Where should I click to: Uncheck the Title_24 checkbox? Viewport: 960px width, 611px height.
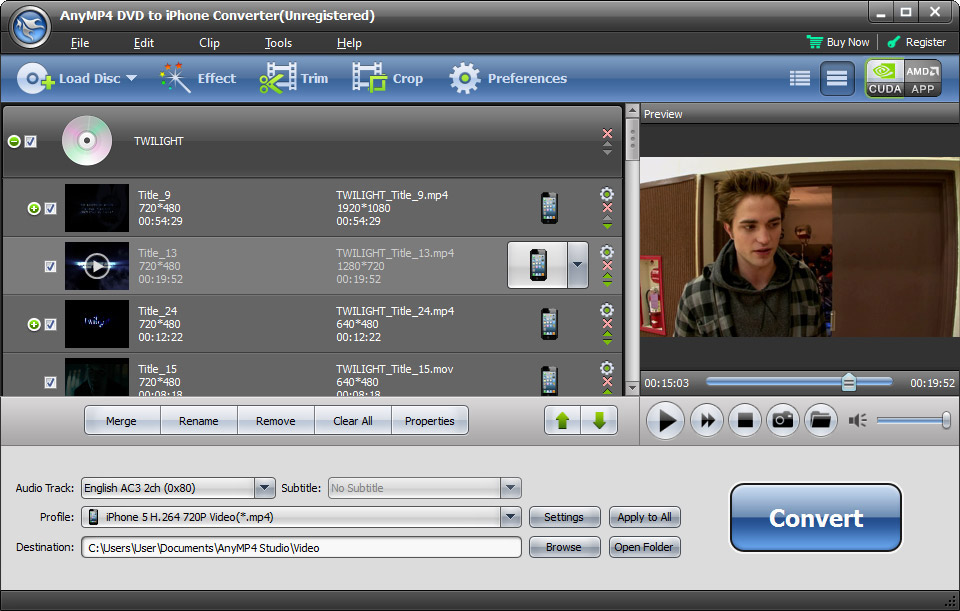[x=50, y=324]
